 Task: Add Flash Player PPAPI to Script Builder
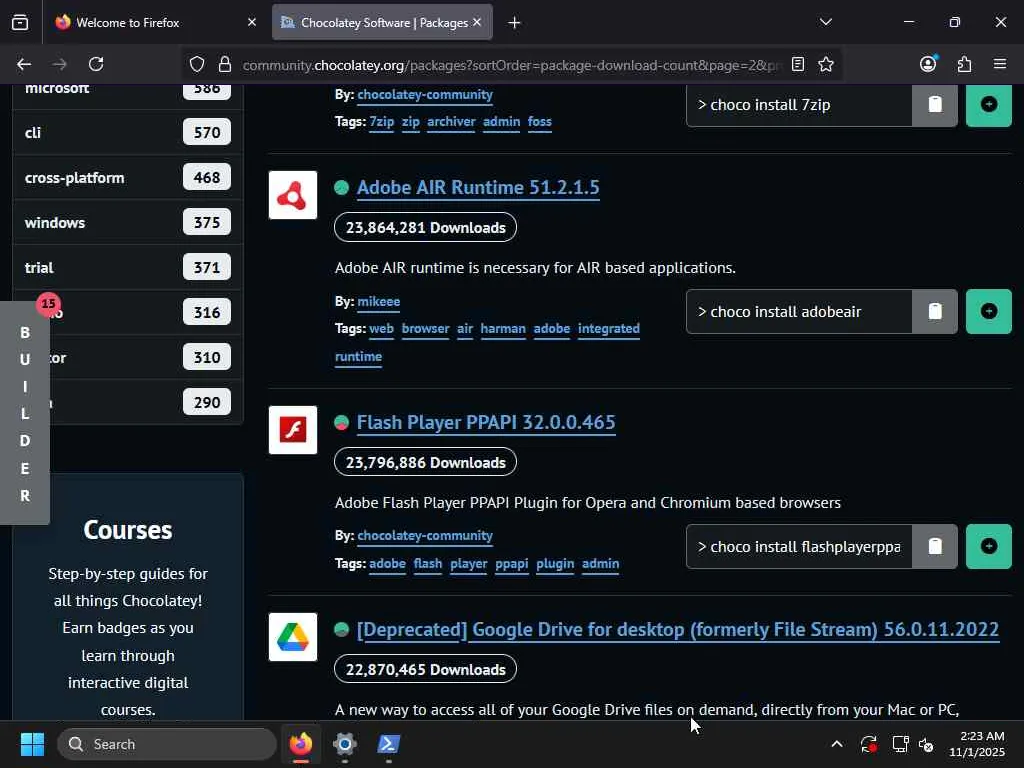(988, 546)
